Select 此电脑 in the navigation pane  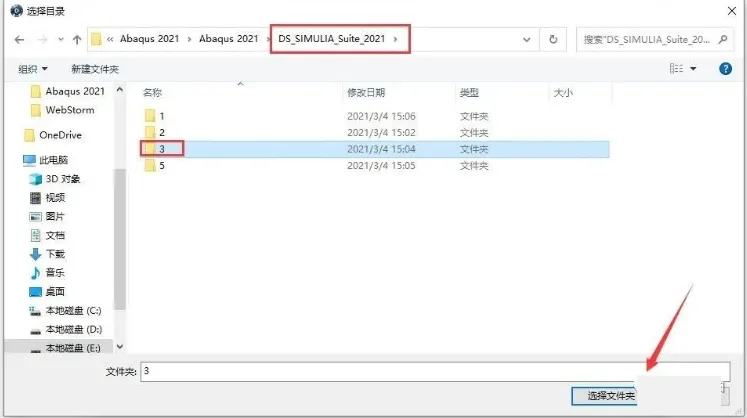click(x=46, y=160)
